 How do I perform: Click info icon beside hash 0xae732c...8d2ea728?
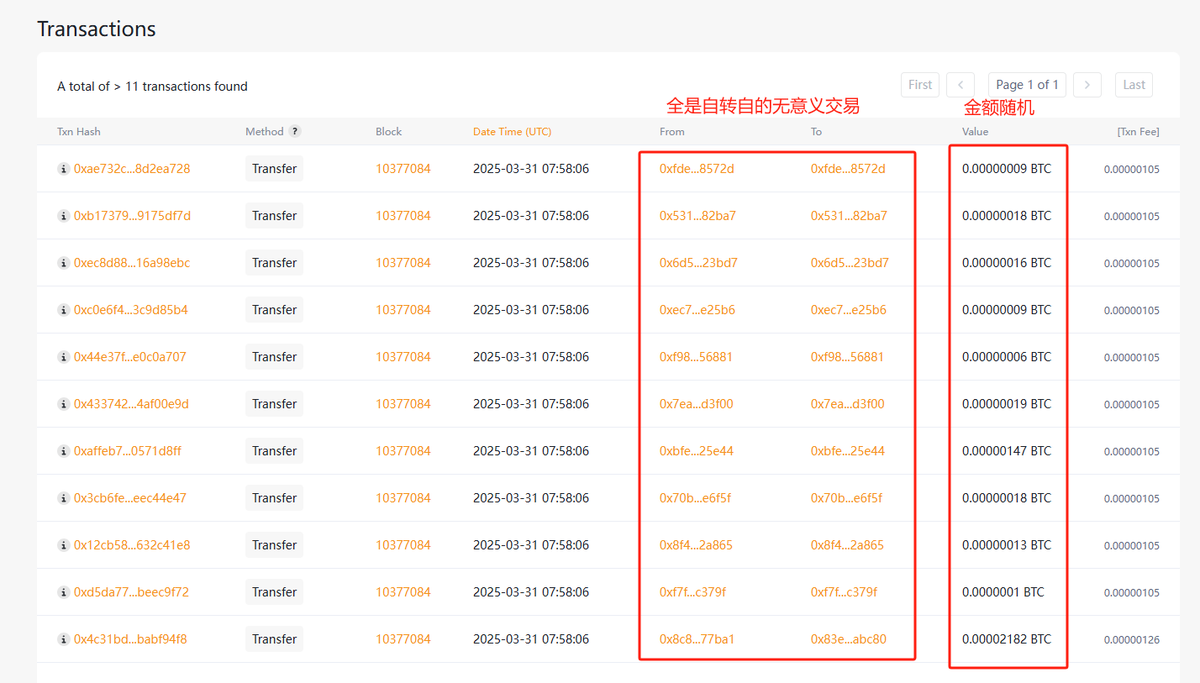coord(63,169)
